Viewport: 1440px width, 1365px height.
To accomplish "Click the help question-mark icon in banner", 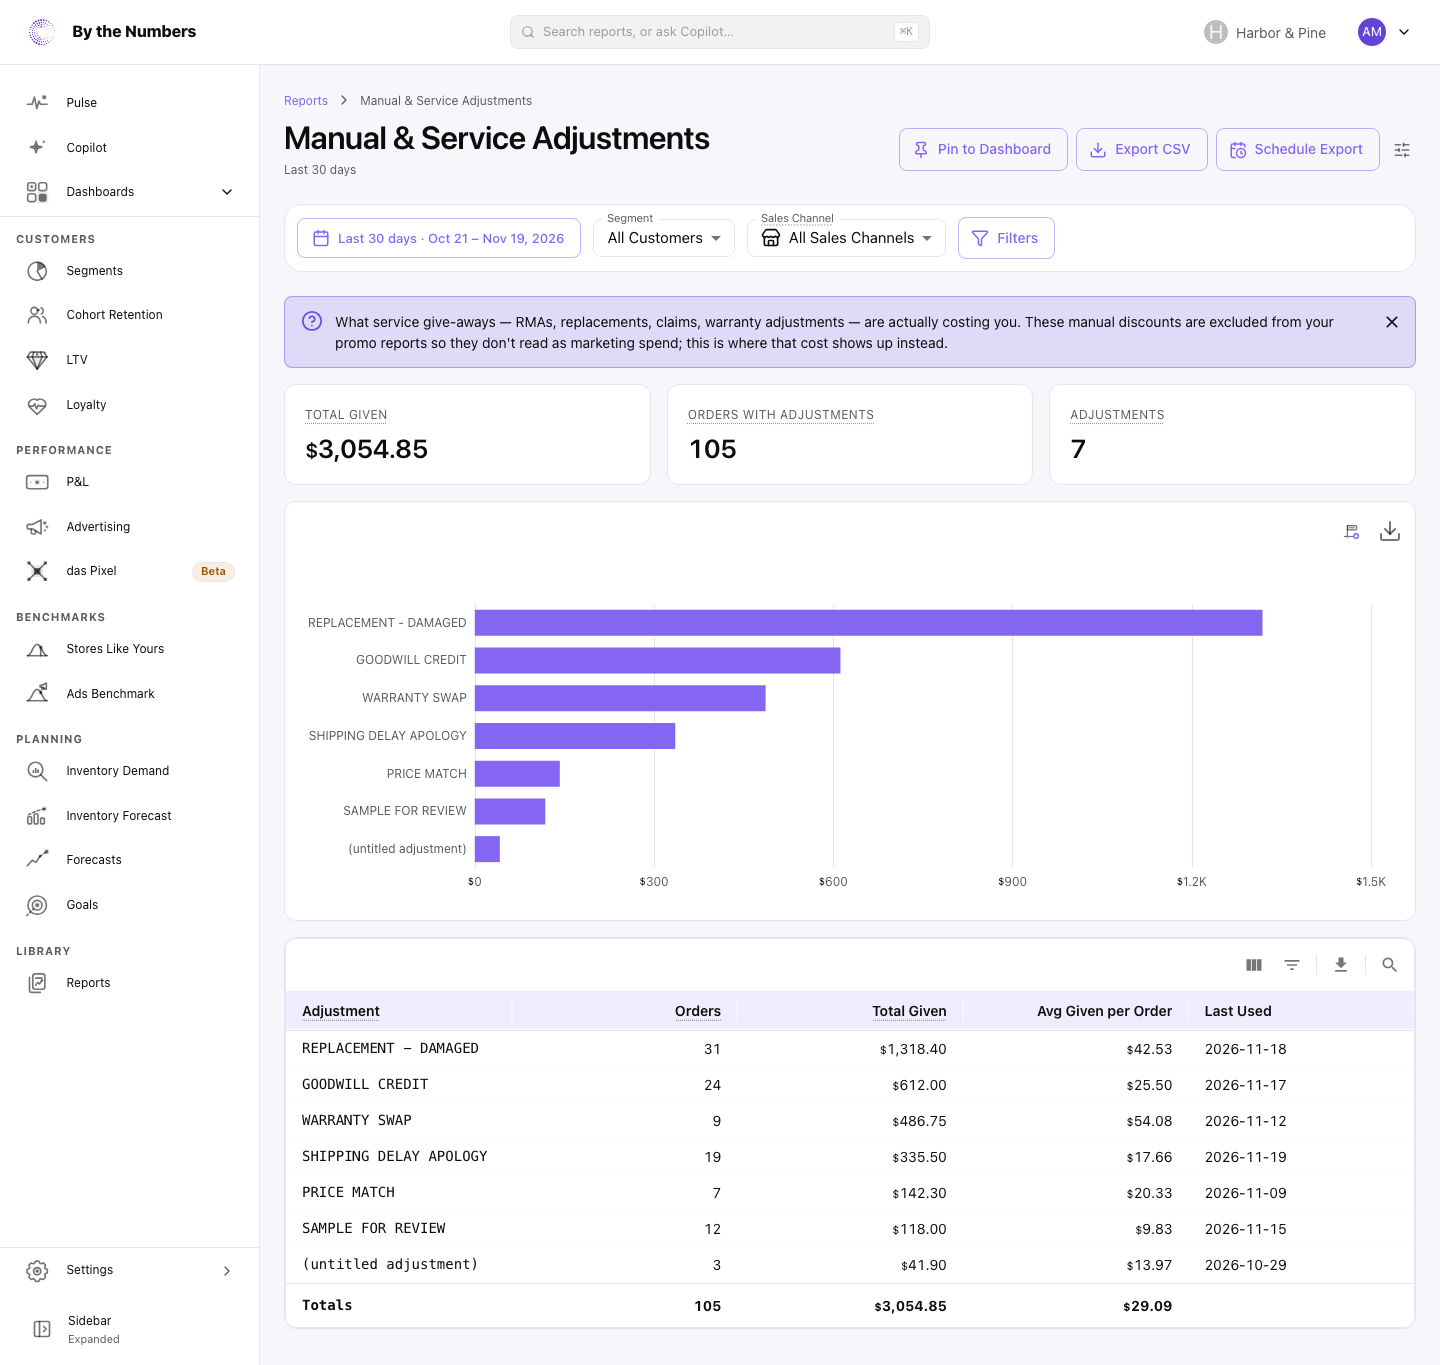I will 312,321.
